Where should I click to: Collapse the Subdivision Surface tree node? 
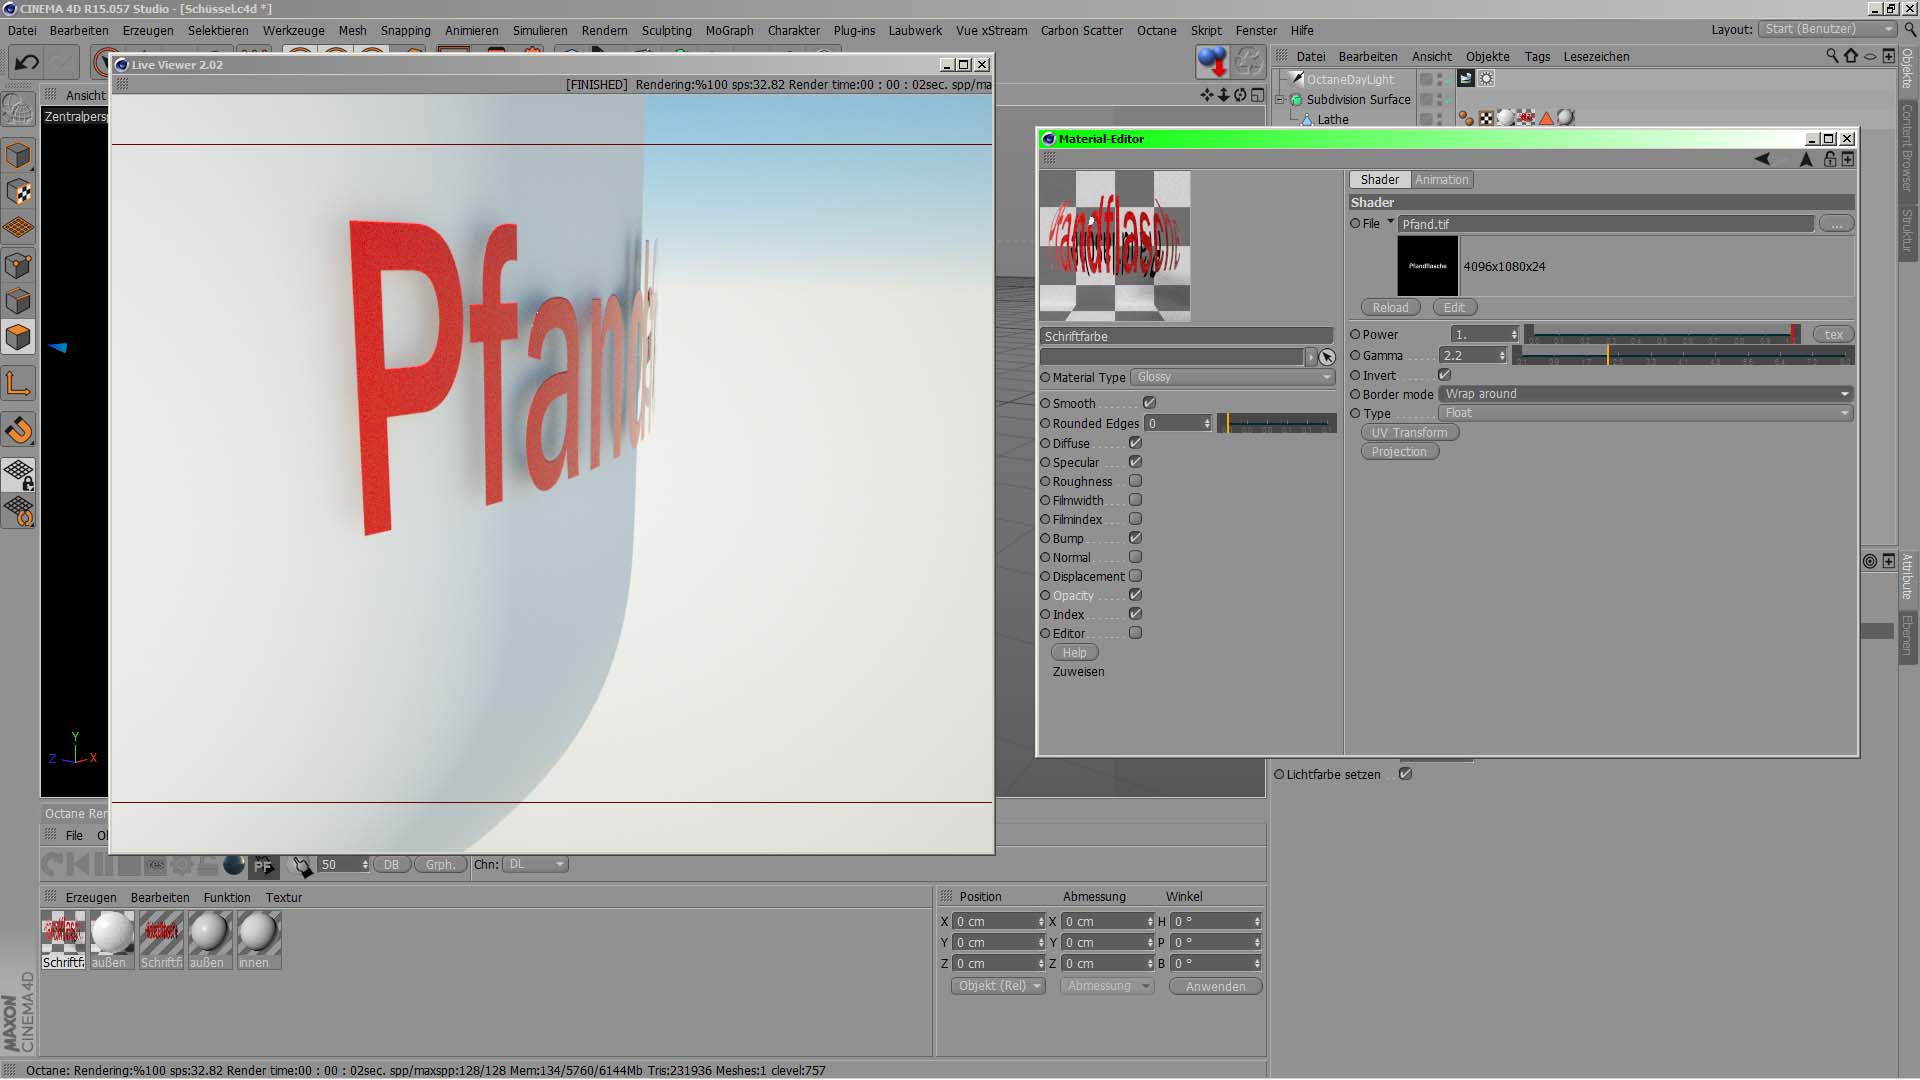(1279, 100)
